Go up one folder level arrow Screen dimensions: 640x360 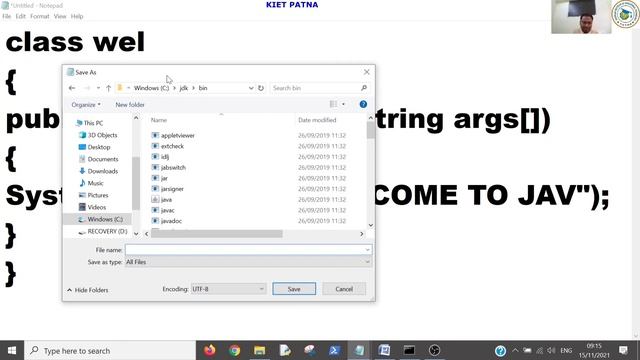[109, 88]
